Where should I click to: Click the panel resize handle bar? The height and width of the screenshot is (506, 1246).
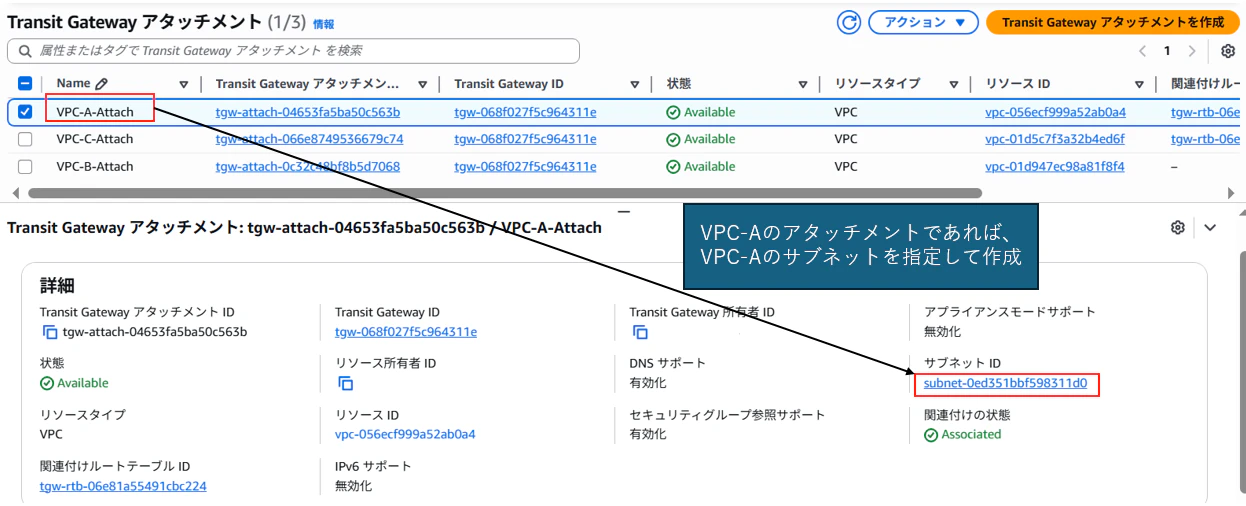[x=623, y=211]
